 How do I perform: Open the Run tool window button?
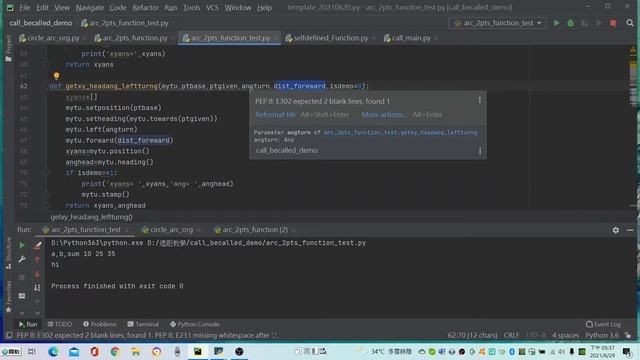click(x=28, y=324)
